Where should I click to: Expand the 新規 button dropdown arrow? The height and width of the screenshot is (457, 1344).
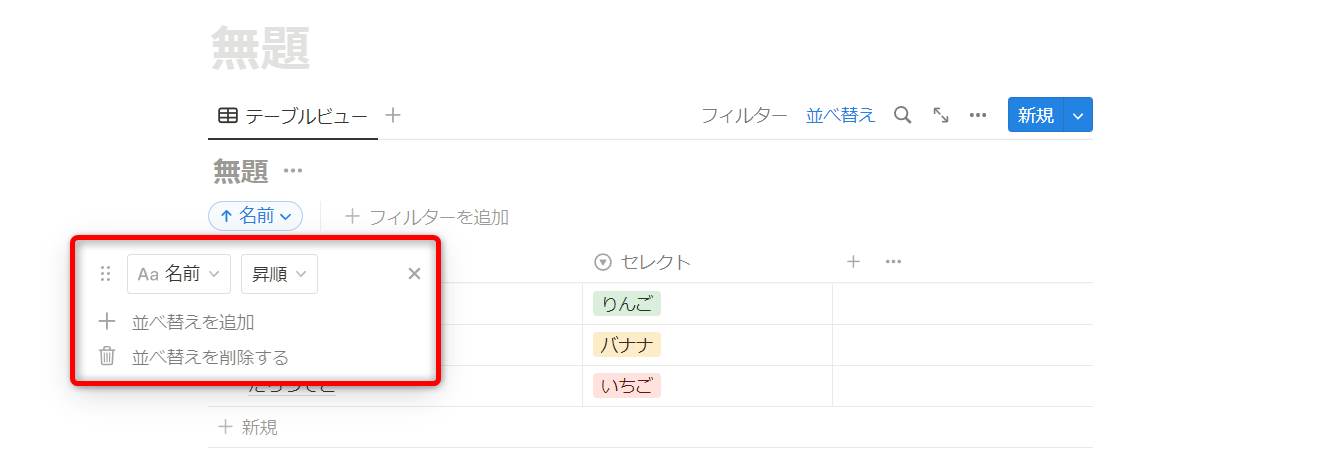(x=1078, y=115)
